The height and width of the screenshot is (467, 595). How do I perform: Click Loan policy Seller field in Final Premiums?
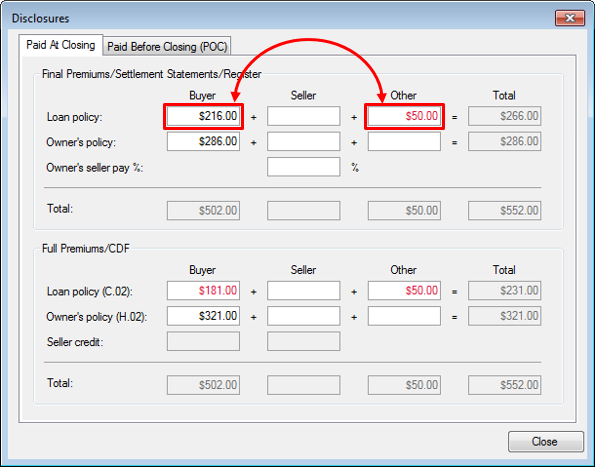tap(304, 116)
